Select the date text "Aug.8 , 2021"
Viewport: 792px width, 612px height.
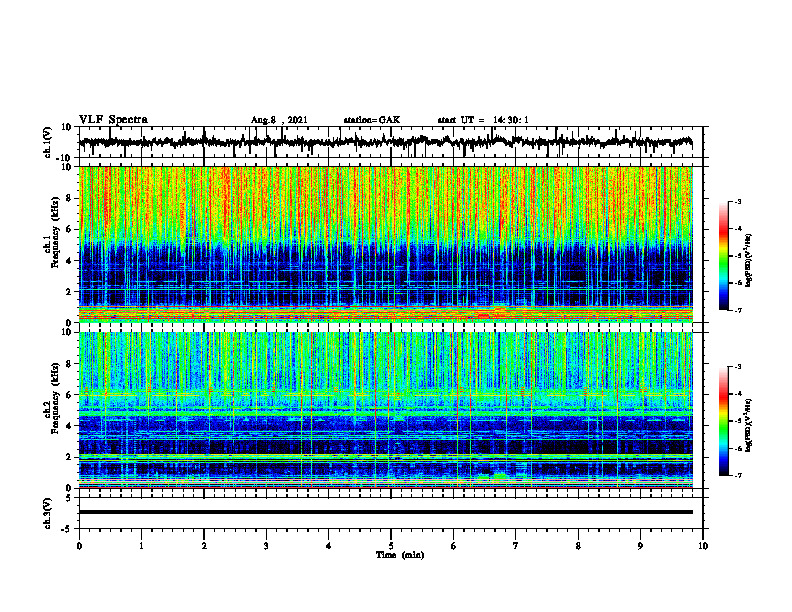(279, 120)
